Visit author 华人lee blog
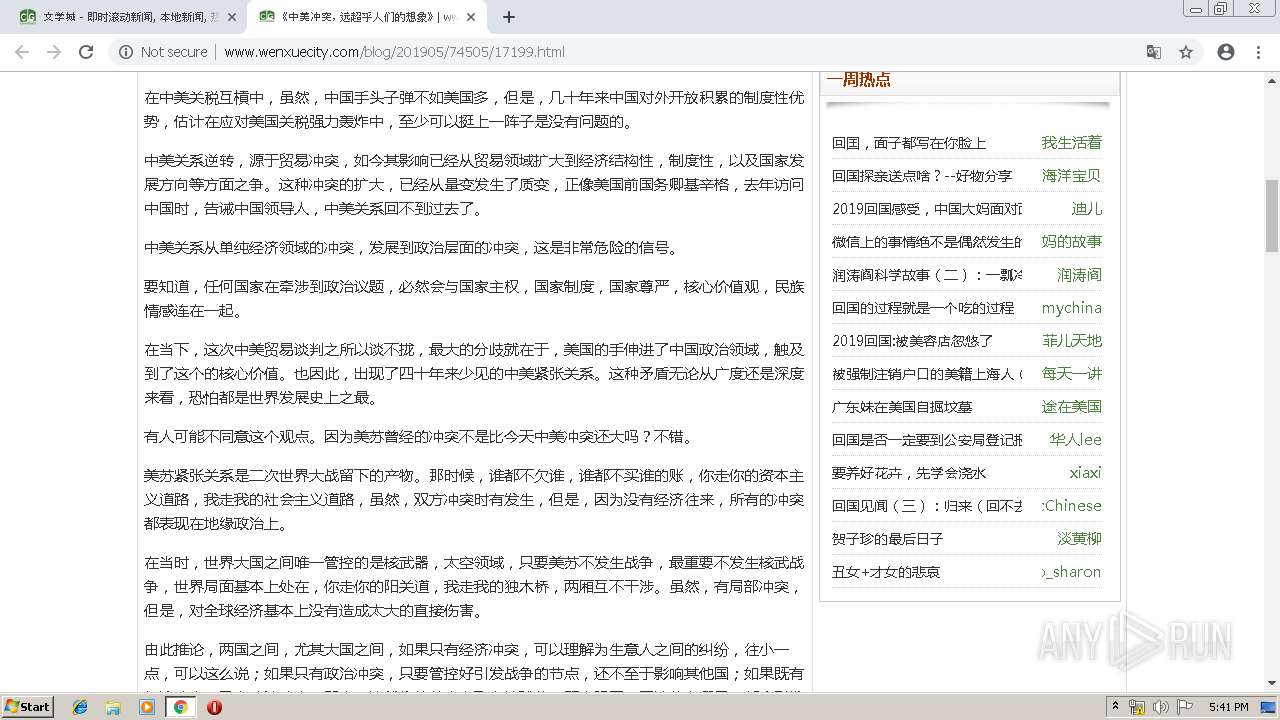The image size is (1280, 720). (1075, 440)
